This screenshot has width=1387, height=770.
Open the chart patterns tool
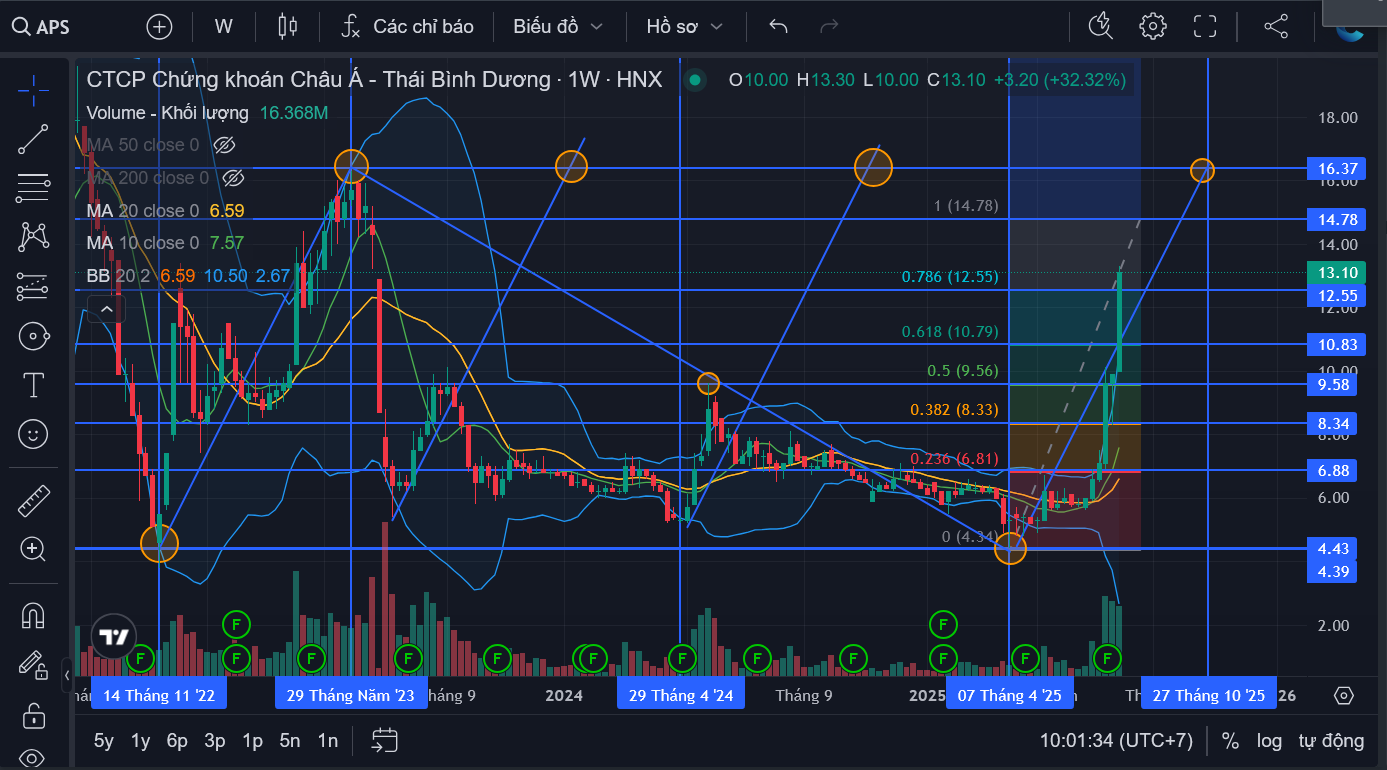(33, 236)
